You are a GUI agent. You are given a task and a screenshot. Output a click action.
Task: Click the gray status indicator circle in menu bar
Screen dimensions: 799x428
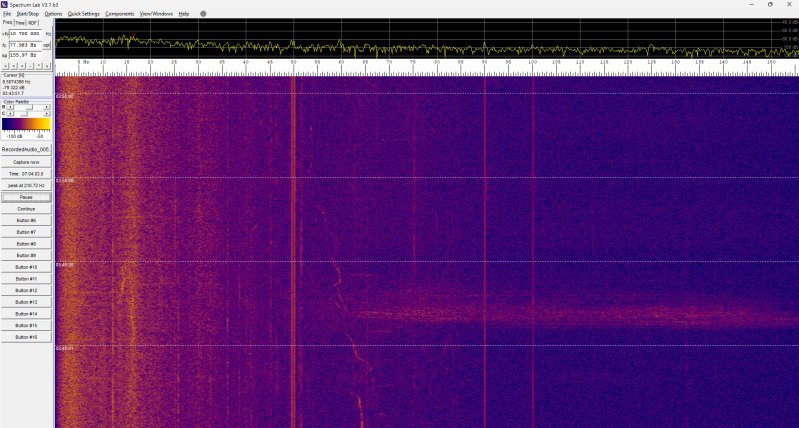coord(203,14)
